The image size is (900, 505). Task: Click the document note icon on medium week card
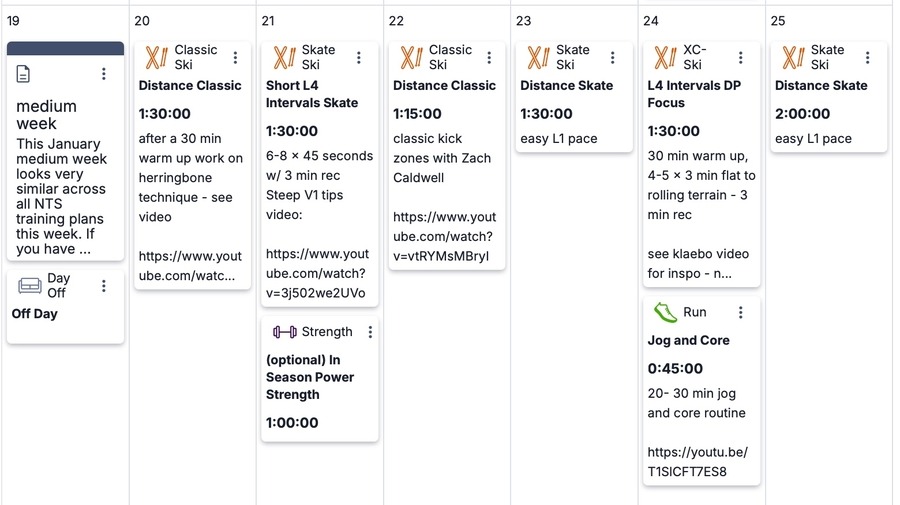tap(24, 74)
